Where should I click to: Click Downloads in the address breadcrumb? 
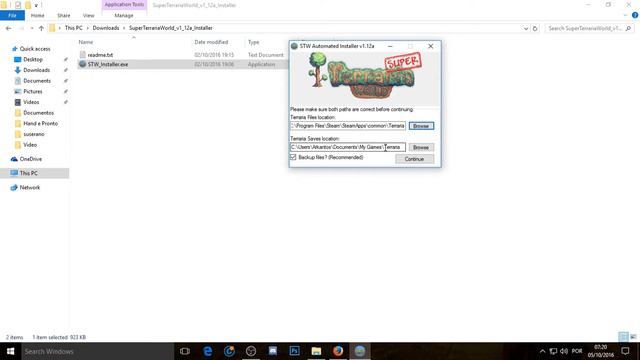point(106,28)
